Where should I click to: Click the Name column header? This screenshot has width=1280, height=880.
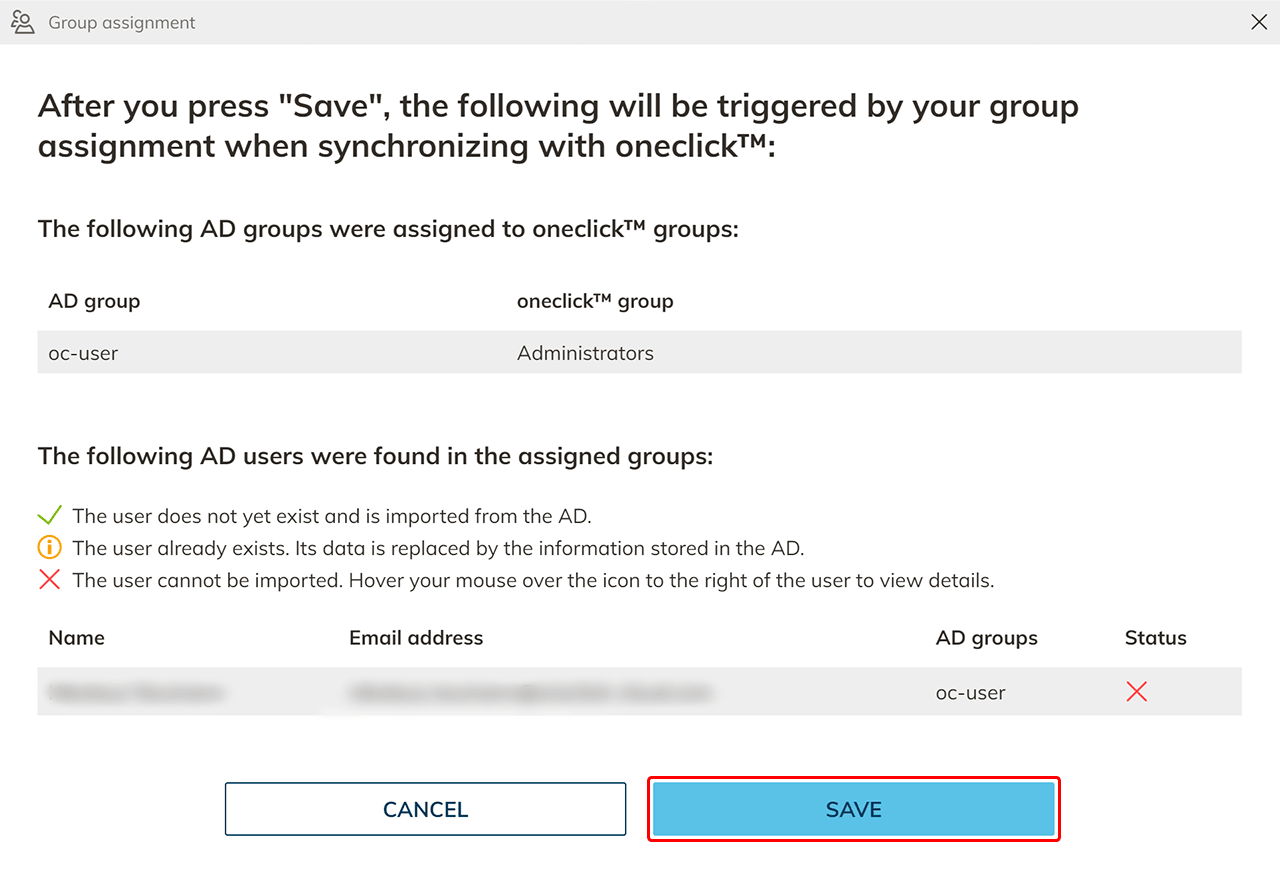76,638
